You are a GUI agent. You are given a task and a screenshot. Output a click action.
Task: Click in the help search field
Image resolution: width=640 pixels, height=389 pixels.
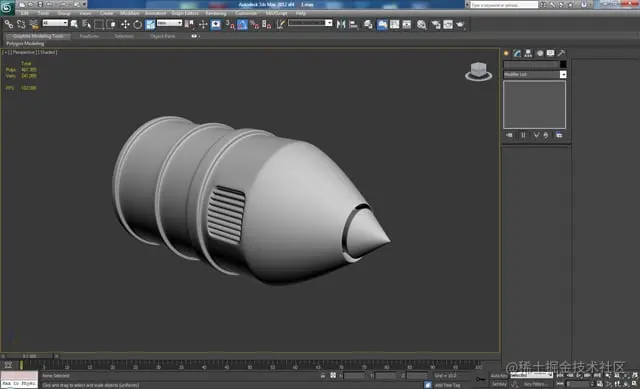tap(504, 5)
